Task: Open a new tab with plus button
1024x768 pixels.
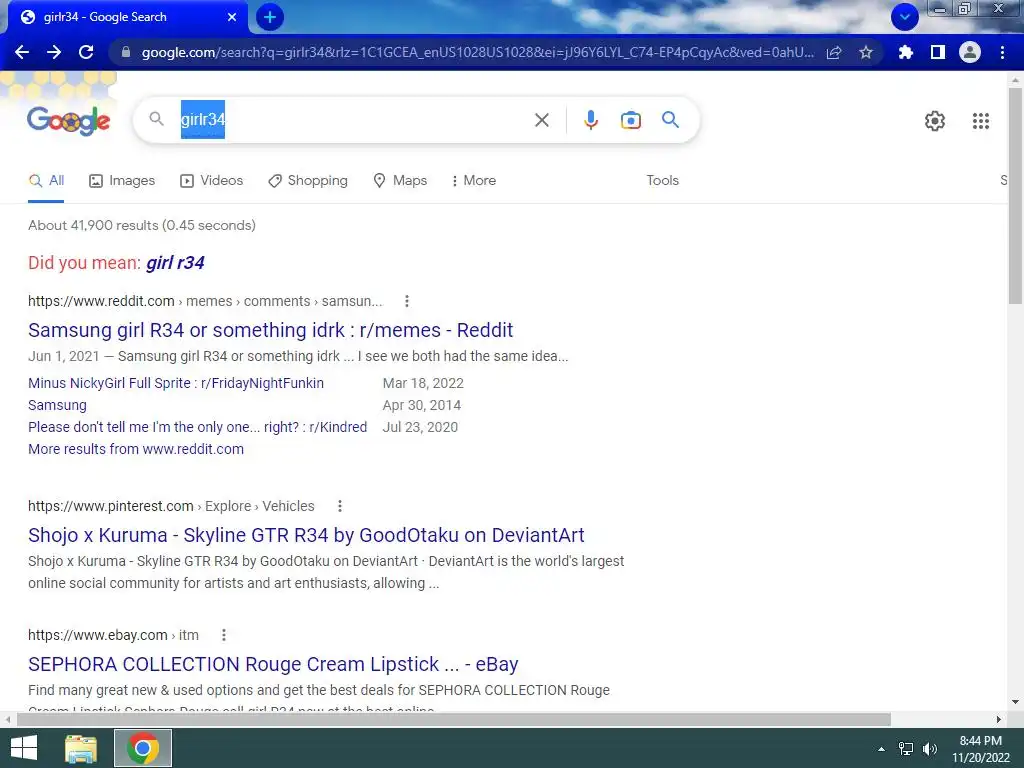Action: pos(270,17)
